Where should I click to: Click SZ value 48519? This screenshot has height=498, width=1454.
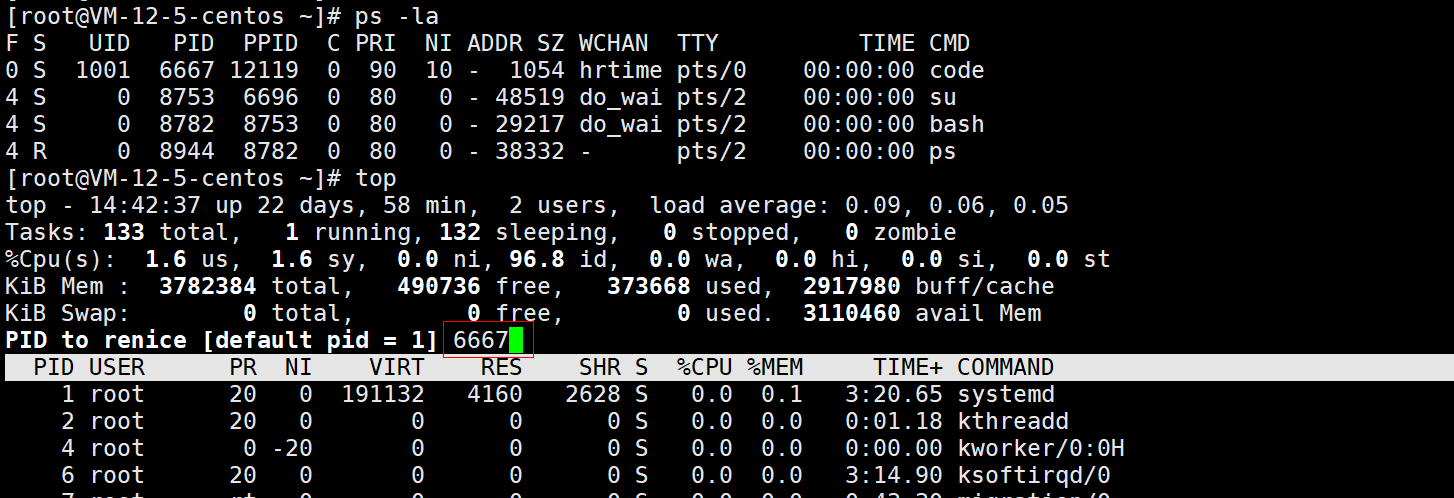pos(529,98)
